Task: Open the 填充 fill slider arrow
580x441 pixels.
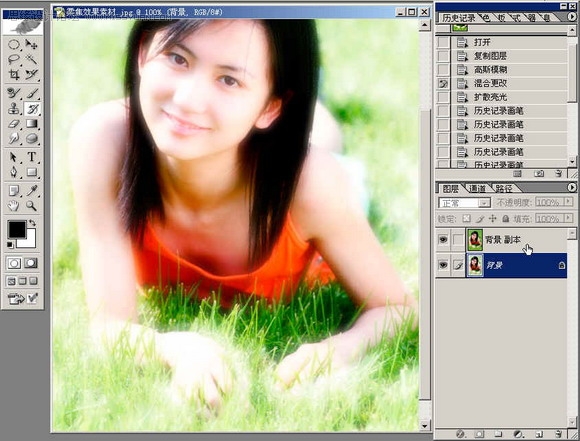Action: [569, 218]
